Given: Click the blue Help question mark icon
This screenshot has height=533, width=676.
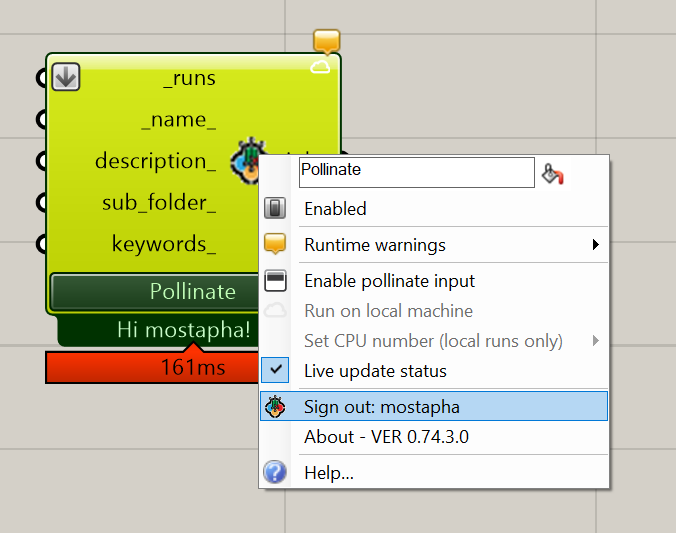Looking at the screenshot, I should (x=275, y=472).
